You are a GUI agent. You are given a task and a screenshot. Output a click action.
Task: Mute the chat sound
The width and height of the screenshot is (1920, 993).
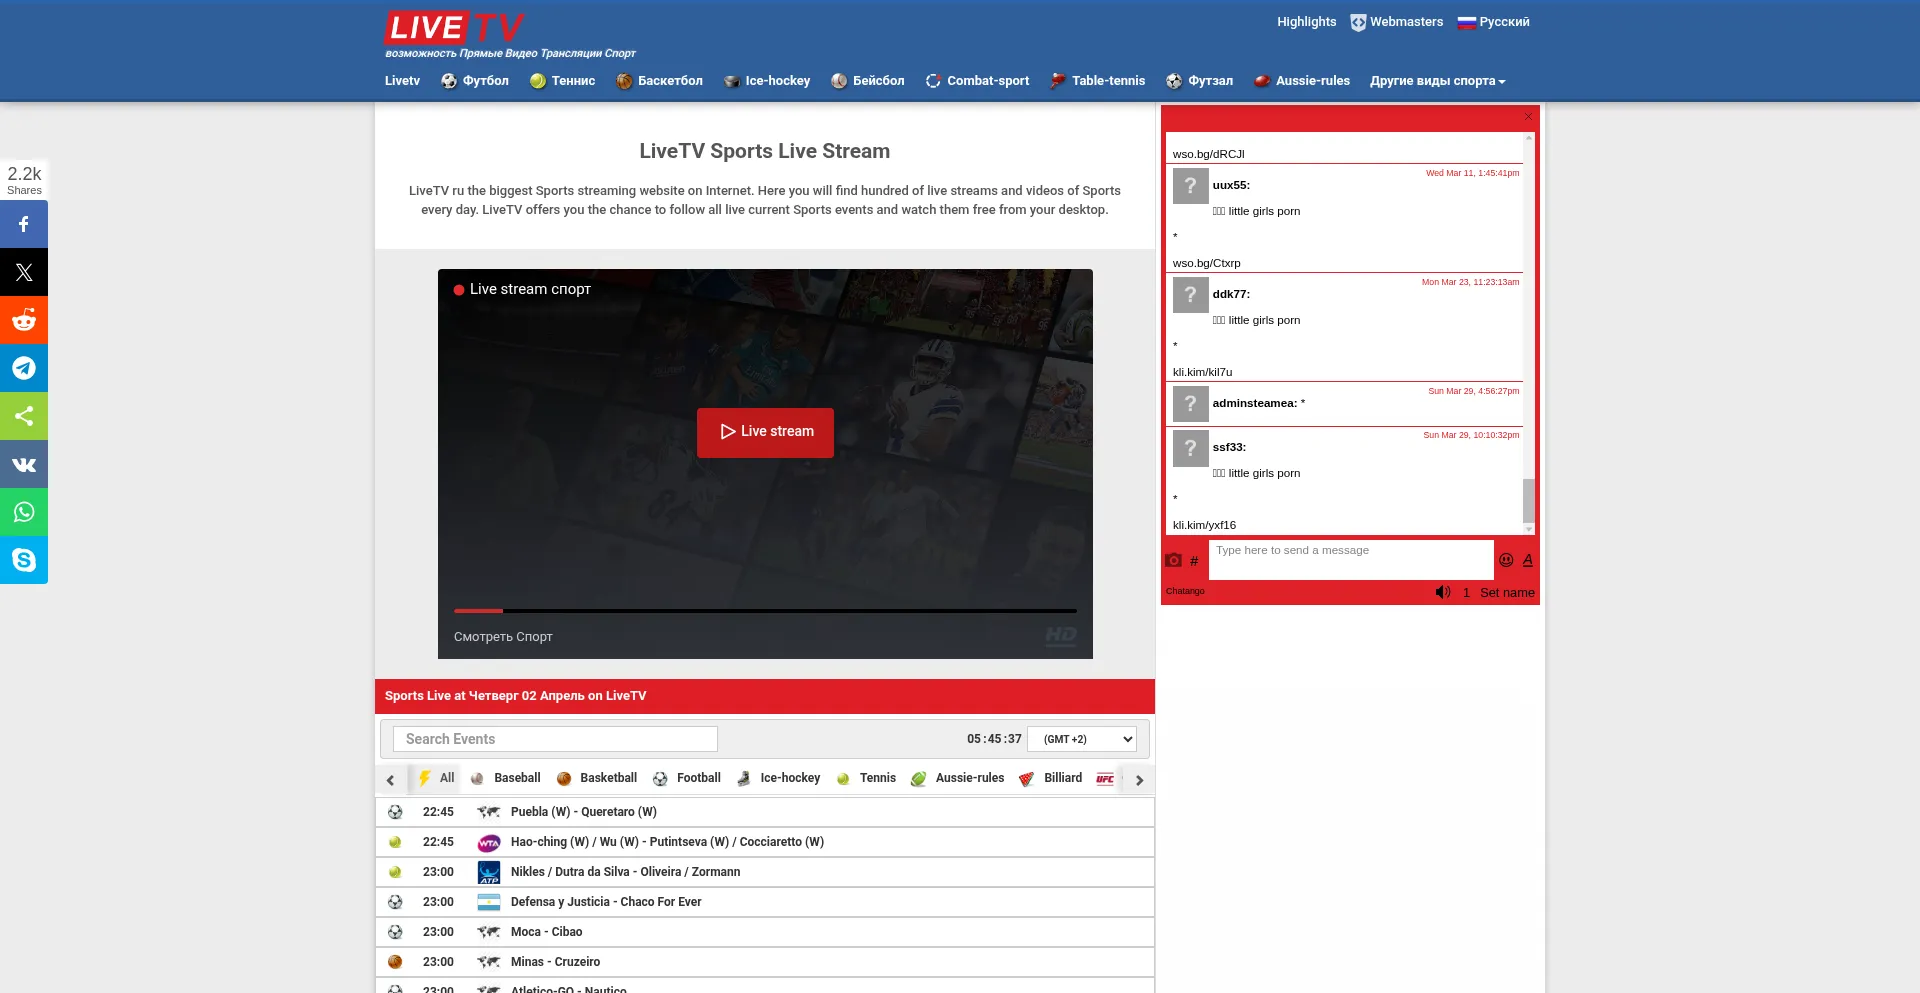(1443, 592)
